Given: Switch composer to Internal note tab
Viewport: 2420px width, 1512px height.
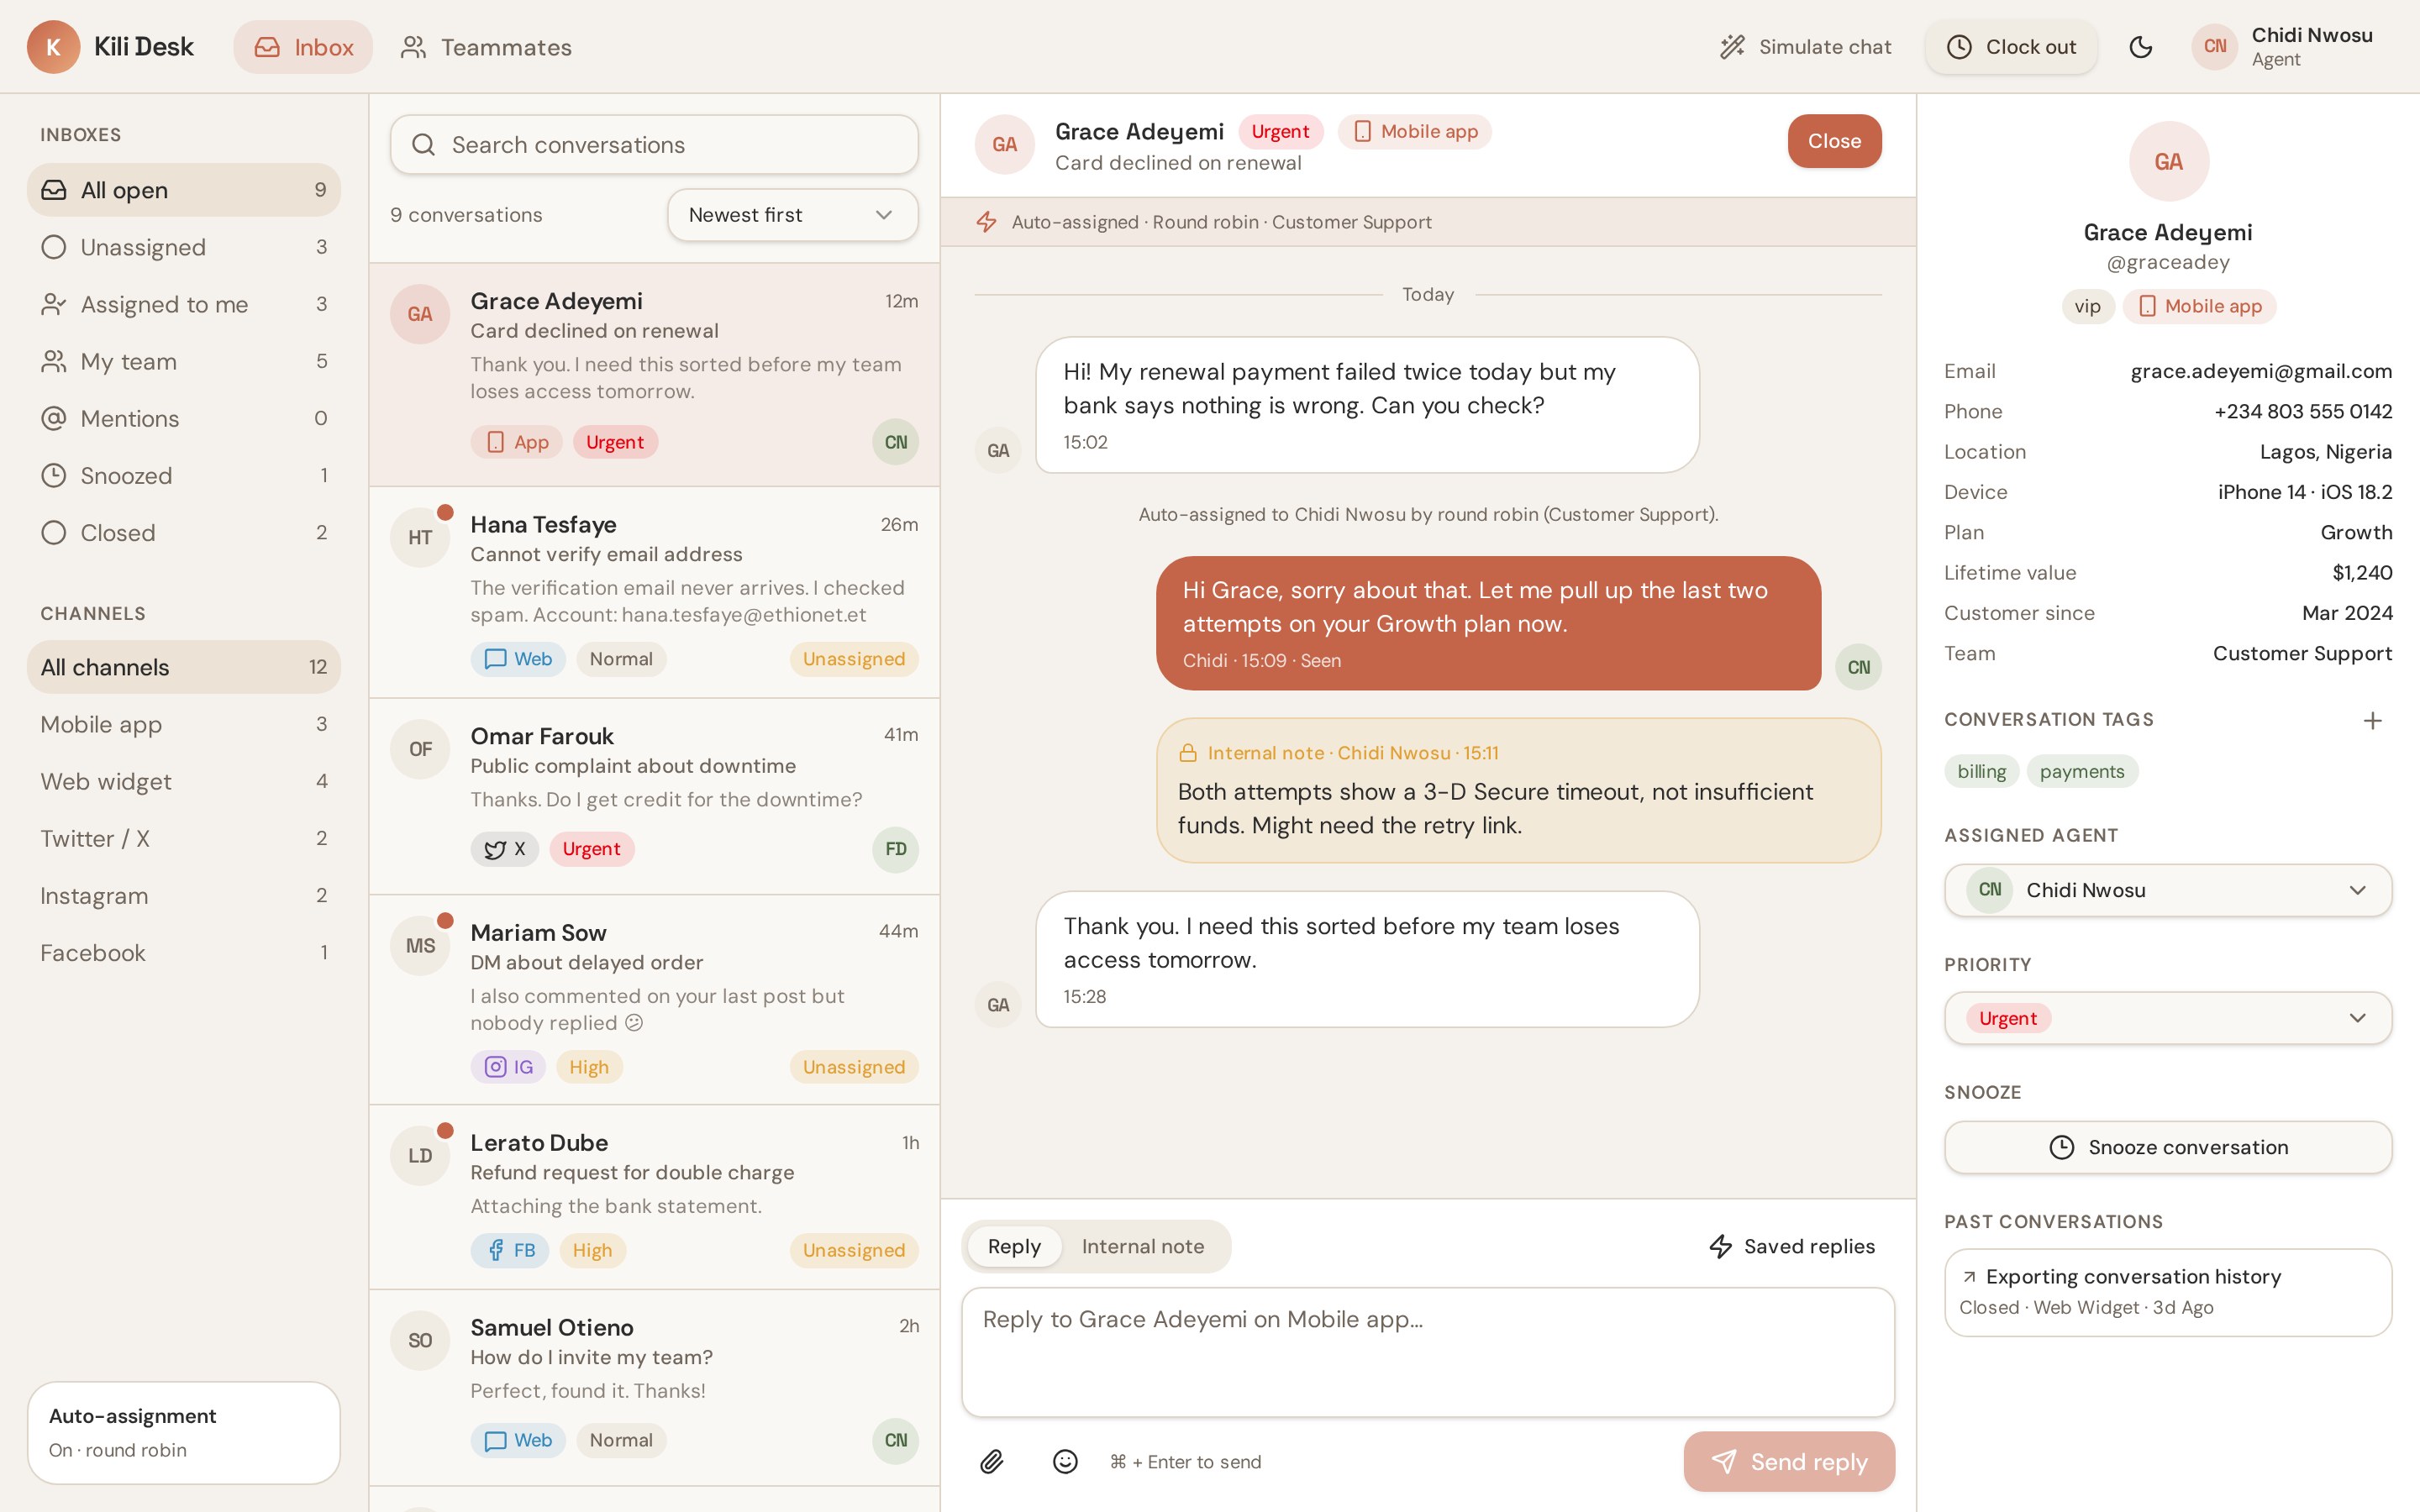Looking at the screenshot, I should 1142,1246.
